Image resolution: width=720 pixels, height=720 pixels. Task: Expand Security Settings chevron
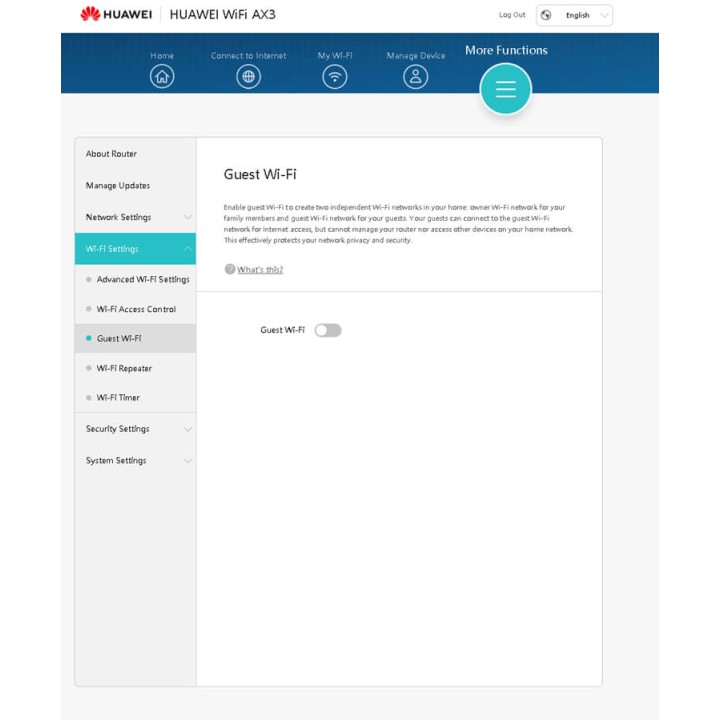[x=187, y=429]
